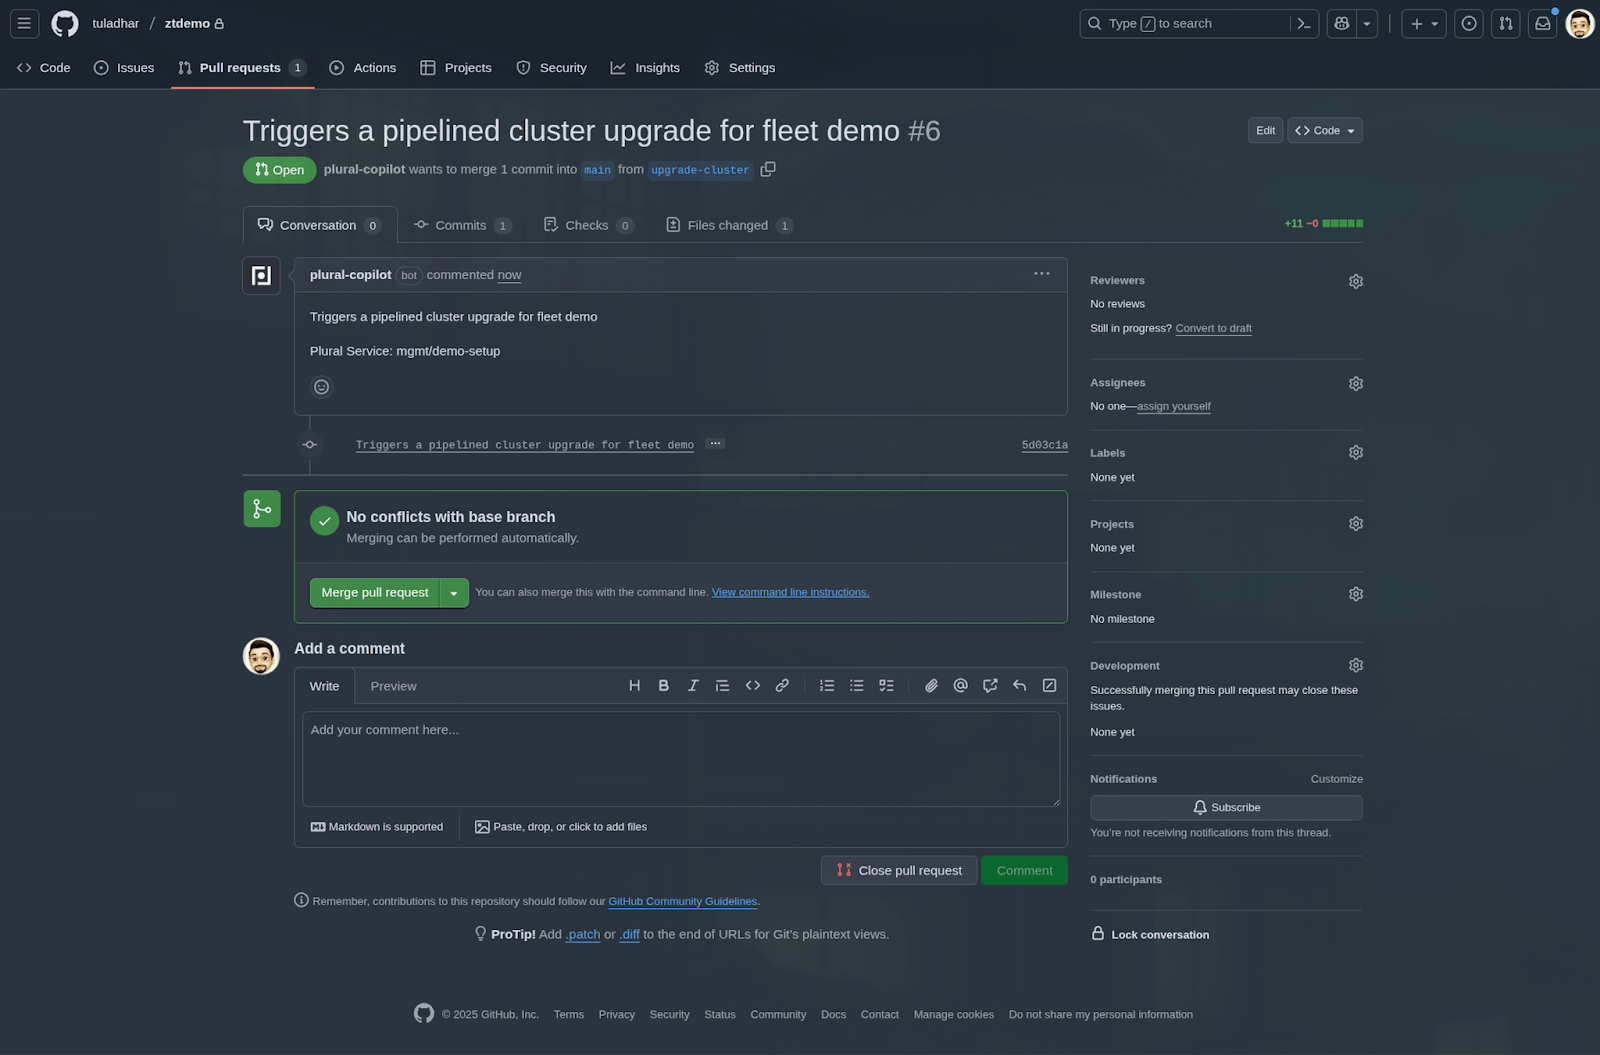
Task: Open the Code dropdown near Edit
Action: click(1325, 131)
